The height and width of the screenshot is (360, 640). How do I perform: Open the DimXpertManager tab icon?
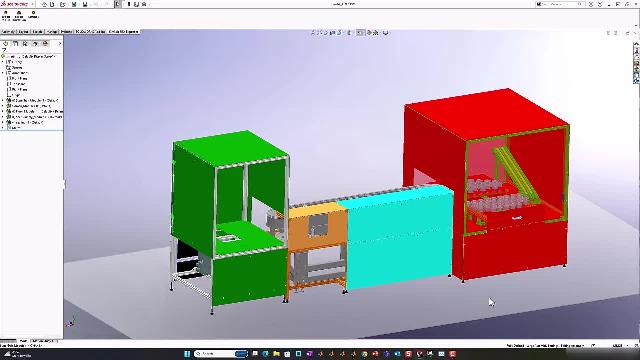point(35,44)
